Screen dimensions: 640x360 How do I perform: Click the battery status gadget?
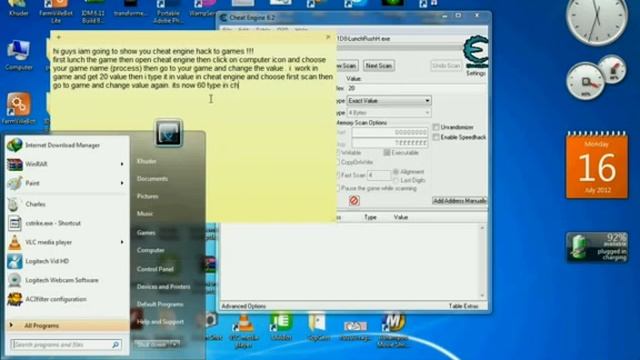click(x=597, y=247)
